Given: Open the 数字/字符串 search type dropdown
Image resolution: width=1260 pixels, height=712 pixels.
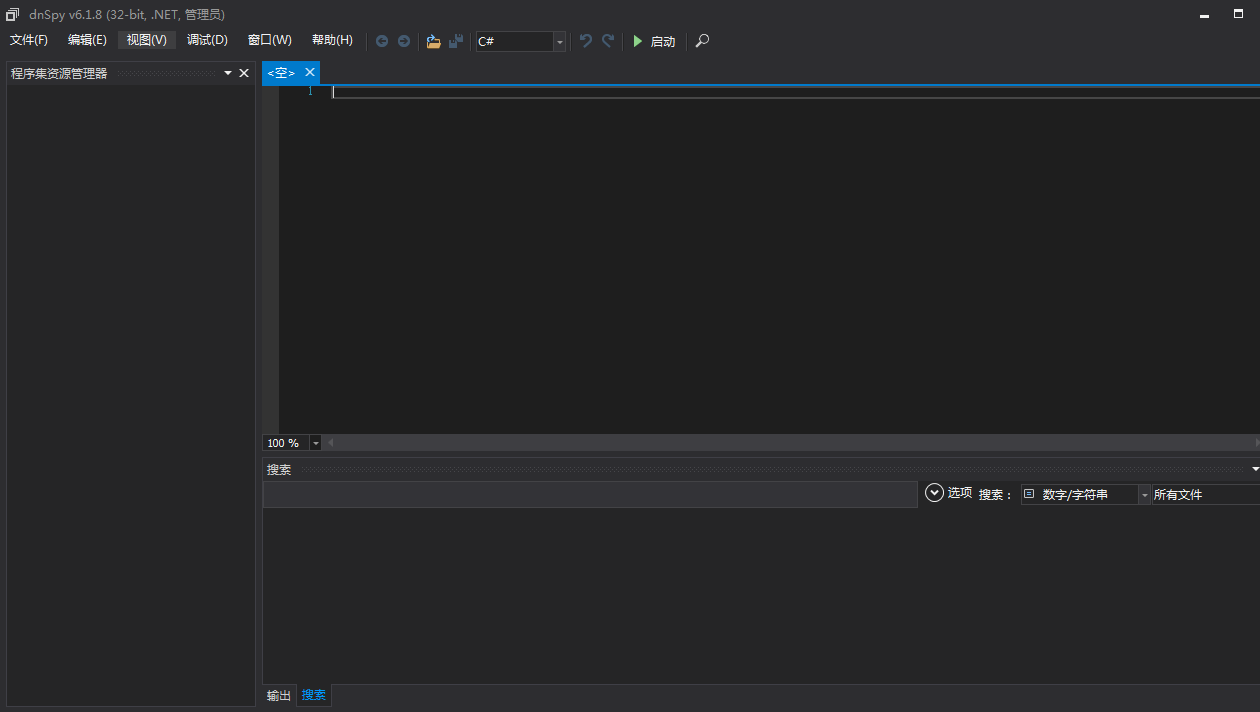Looking at the screenshot, I should (1144, 493).
